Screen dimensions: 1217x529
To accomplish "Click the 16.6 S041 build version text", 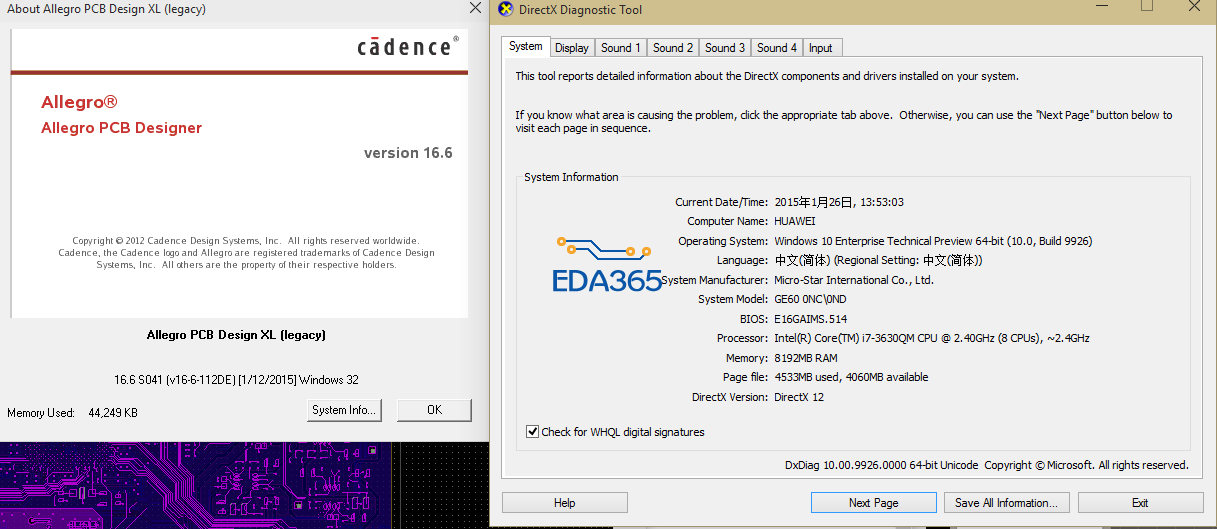I will click(x=236, y=380).
